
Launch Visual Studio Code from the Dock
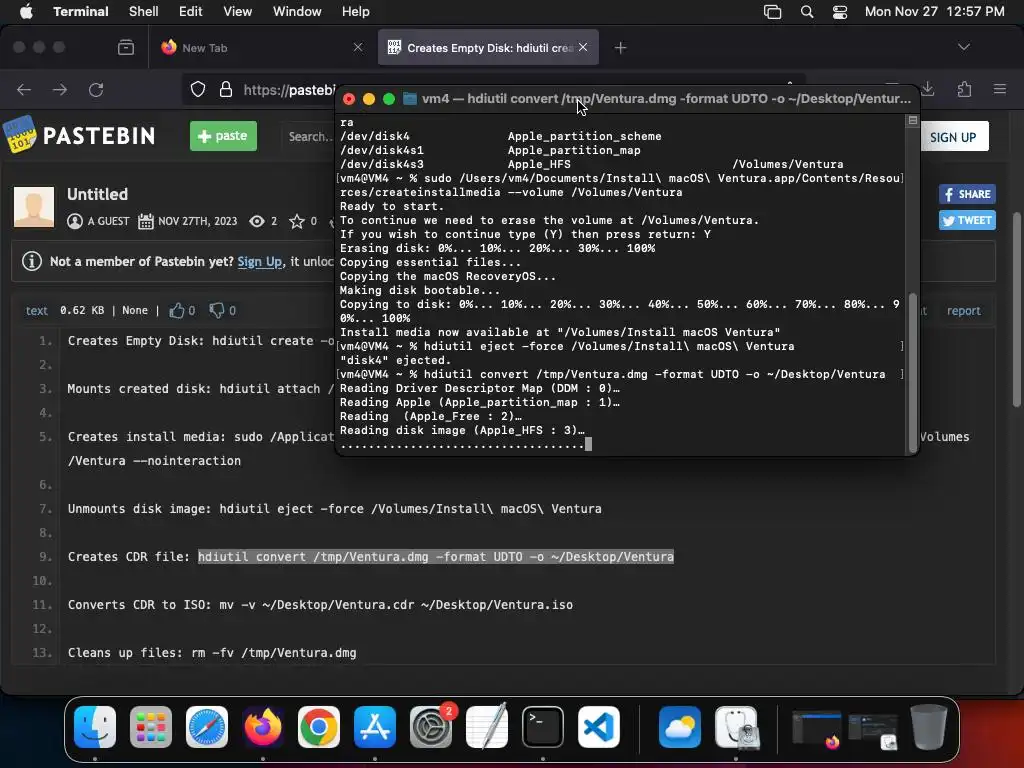[599, 727]
